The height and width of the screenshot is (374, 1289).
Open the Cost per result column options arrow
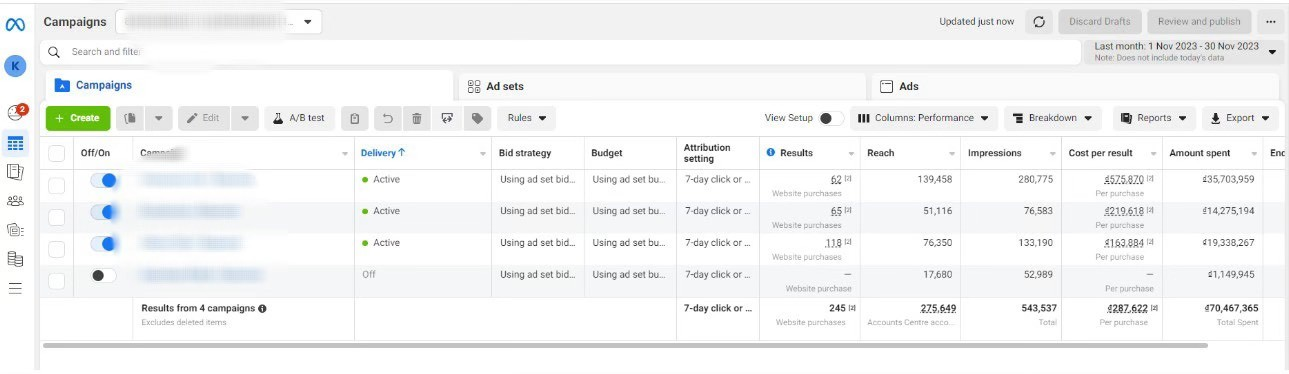click(1153, 154)
